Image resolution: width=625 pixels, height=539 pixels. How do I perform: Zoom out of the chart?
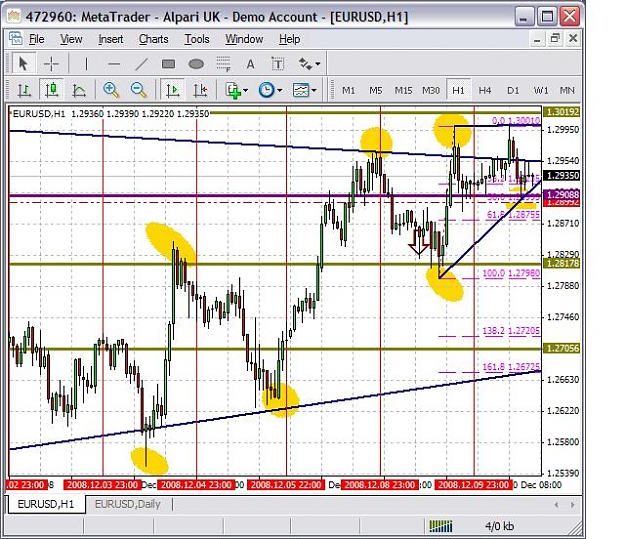(138, 90)
